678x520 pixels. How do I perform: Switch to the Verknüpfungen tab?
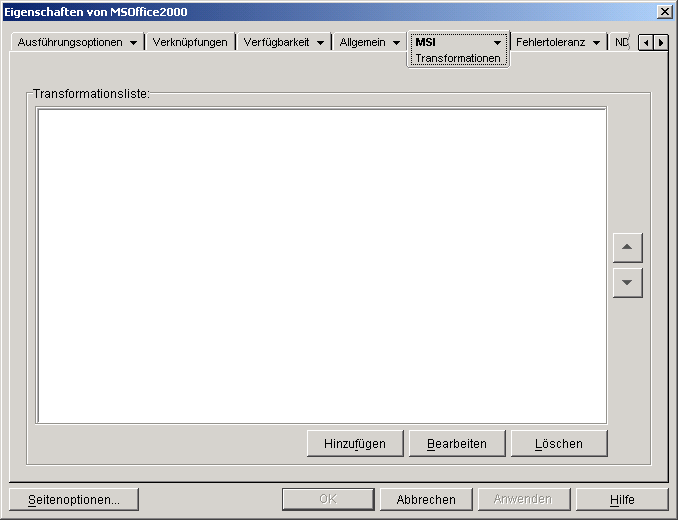(x=190, y=42)
